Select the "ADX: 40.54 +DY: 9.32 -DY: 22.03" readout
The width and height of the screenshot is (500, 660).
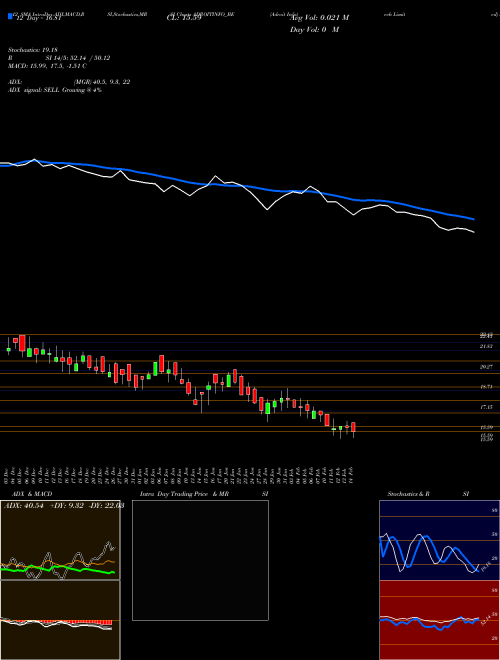pos(64,506)
